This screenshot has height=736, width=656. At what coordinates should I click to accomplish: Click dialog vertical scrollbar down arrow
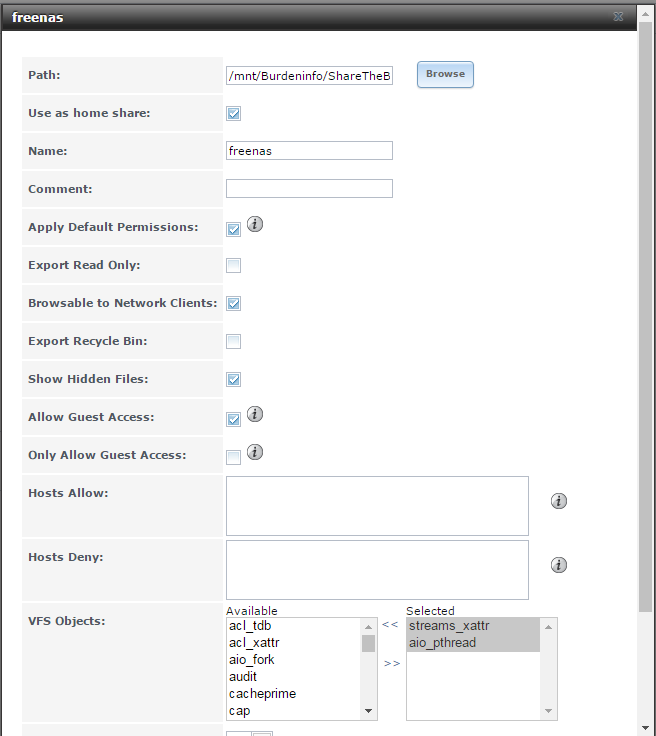(646, 728)
